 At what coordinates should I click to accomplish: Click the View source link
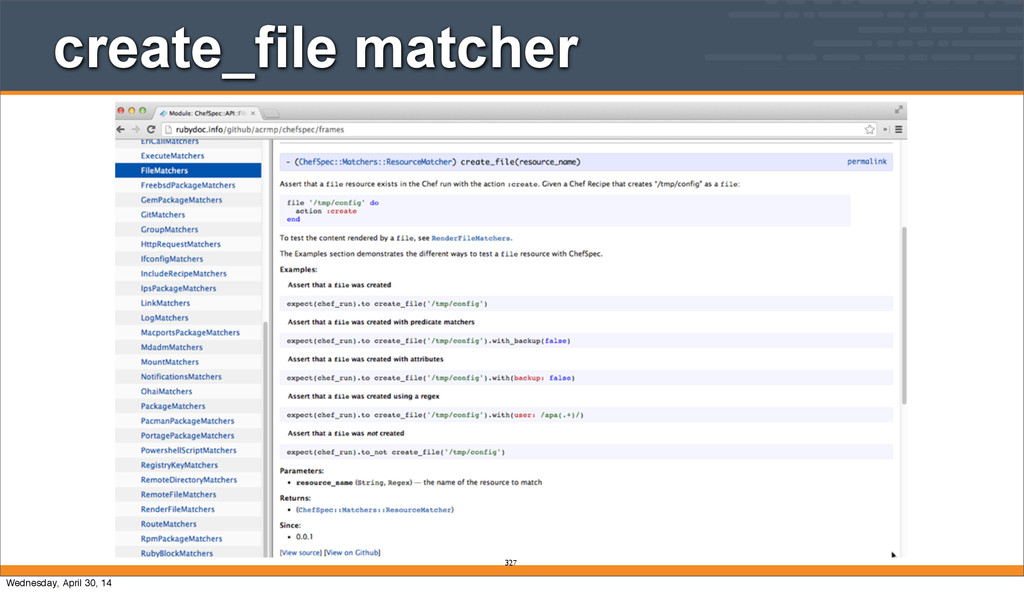(301, 552)
